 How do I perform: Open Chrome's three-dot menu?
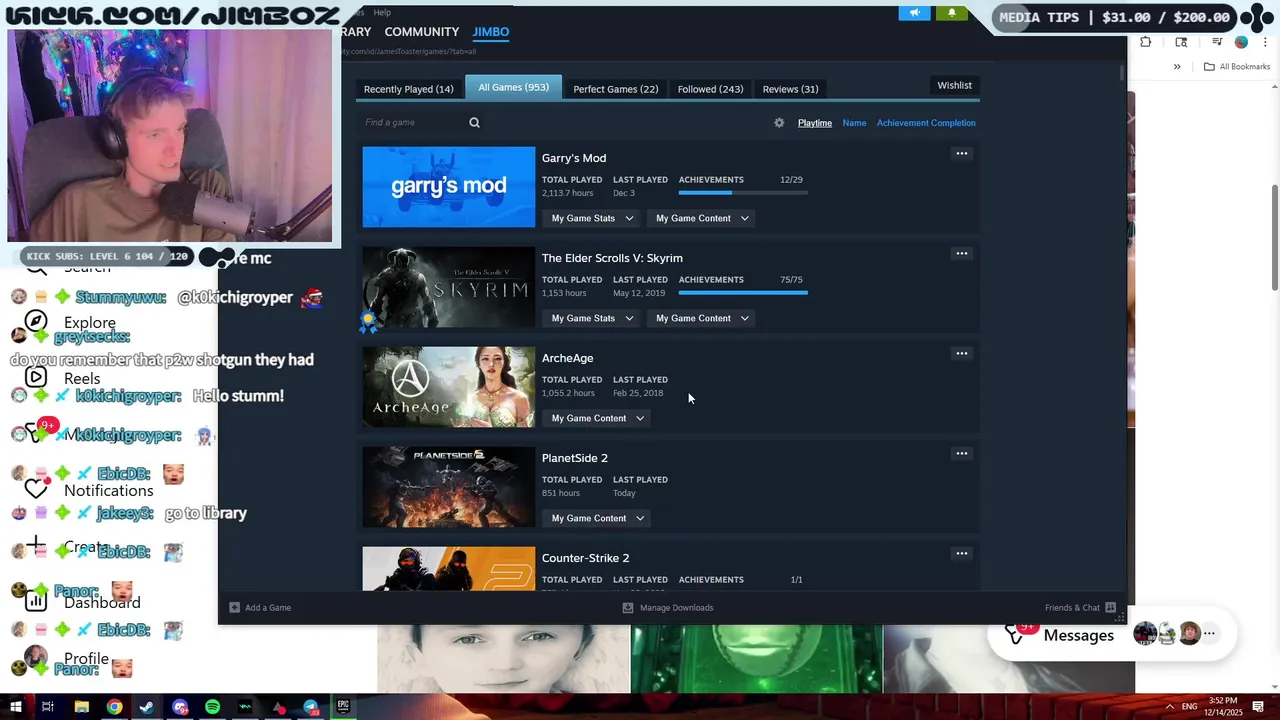pyautogui.click(x=1264, y=42)
